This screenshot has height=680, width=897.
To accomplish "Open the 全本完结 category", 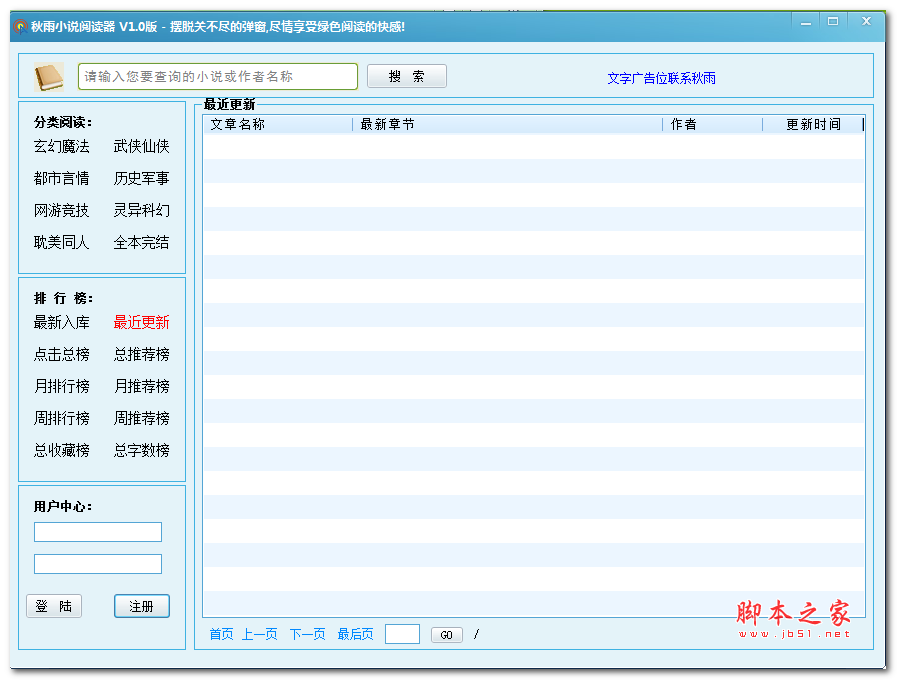I will [x=141, y=242].
